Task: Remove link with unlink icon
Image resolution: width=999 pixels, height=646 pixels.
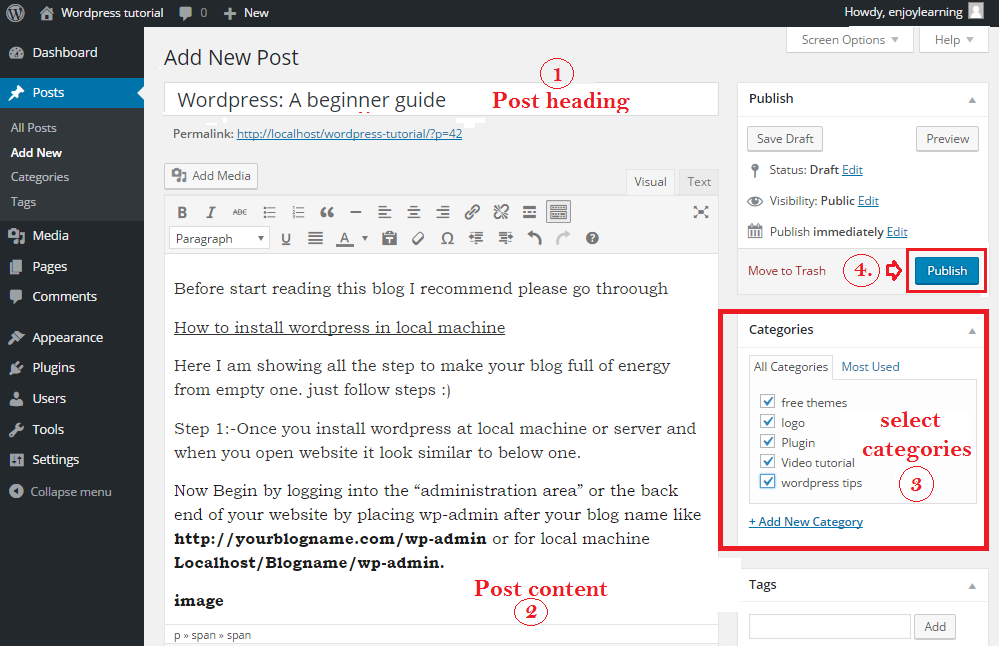Action: pyautogui.click(x=501, y=212)
